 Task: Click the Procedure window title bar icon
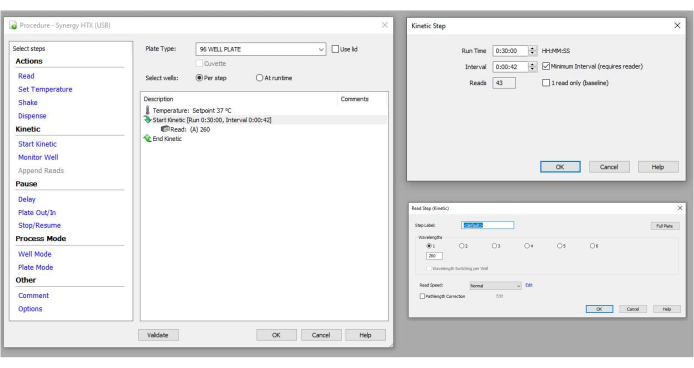tap(13, 25)
